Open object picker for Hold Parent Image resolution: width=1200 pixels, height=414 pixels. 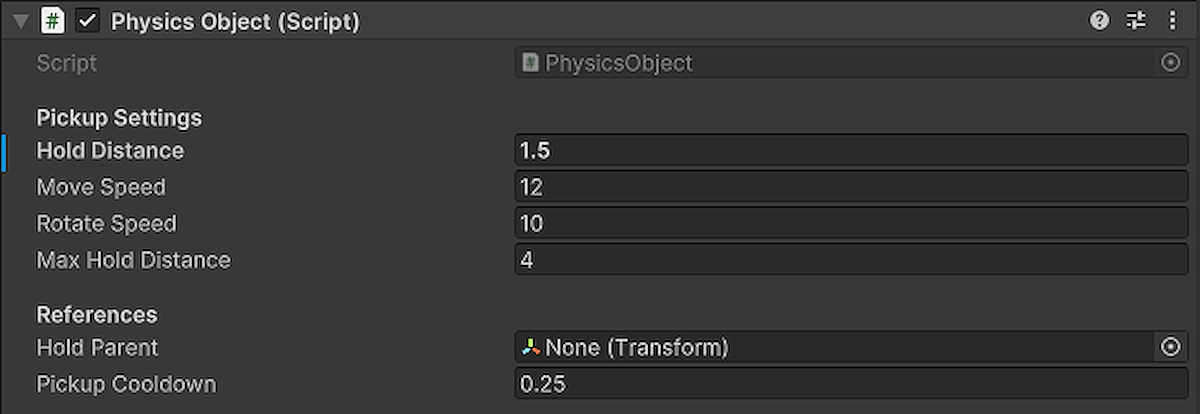[x=1170, y=347]
